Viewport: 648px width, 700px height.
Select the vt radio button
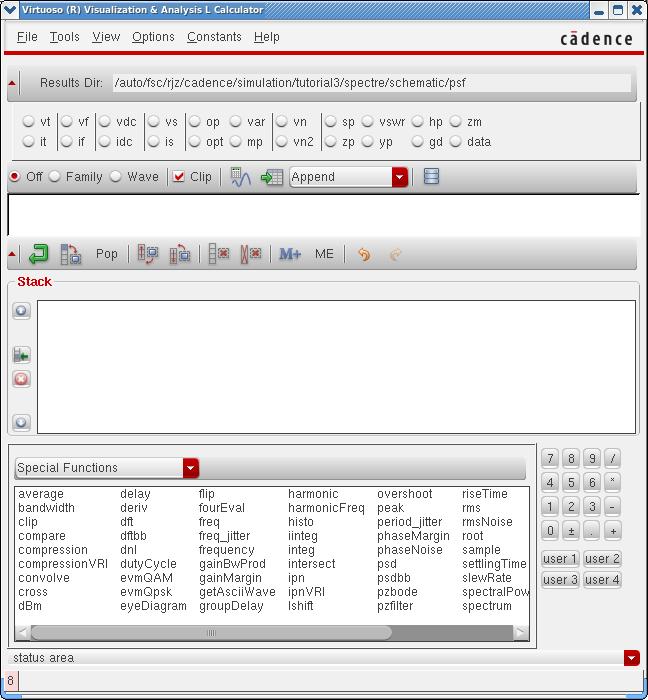click(29, 121)
